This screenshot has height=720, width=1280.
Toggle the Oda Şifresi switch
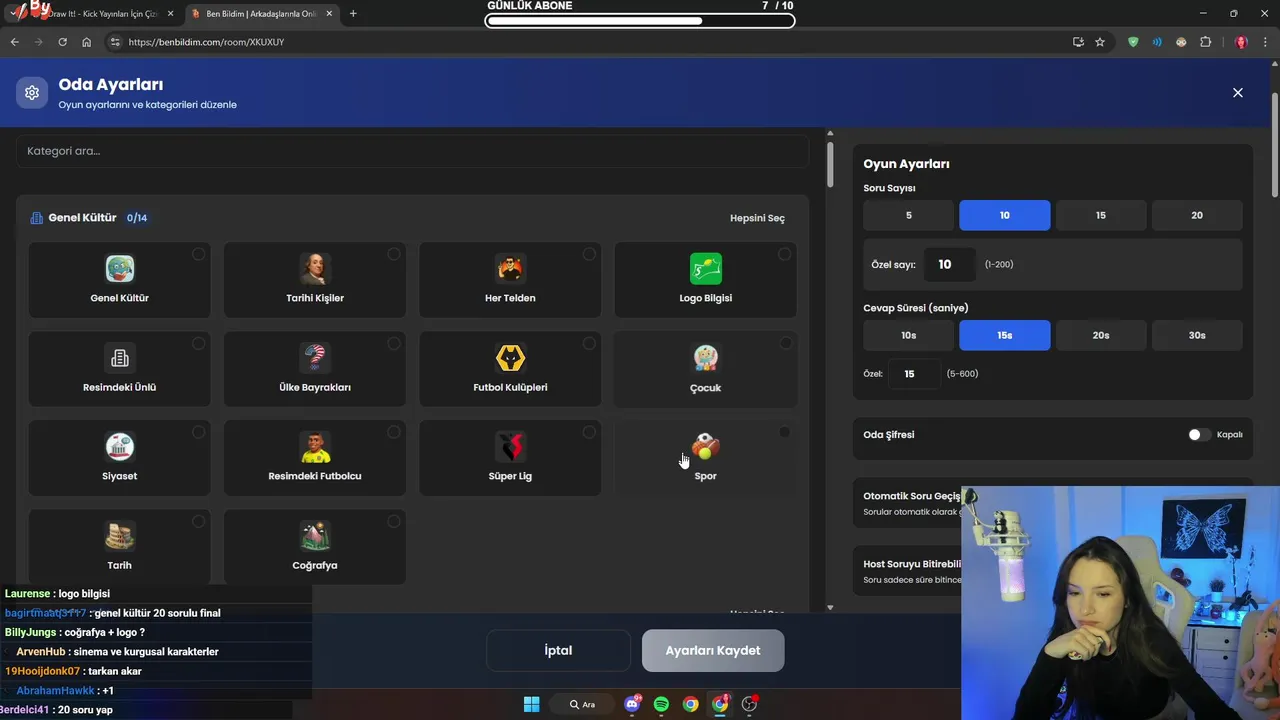(x=1199, y=435)
